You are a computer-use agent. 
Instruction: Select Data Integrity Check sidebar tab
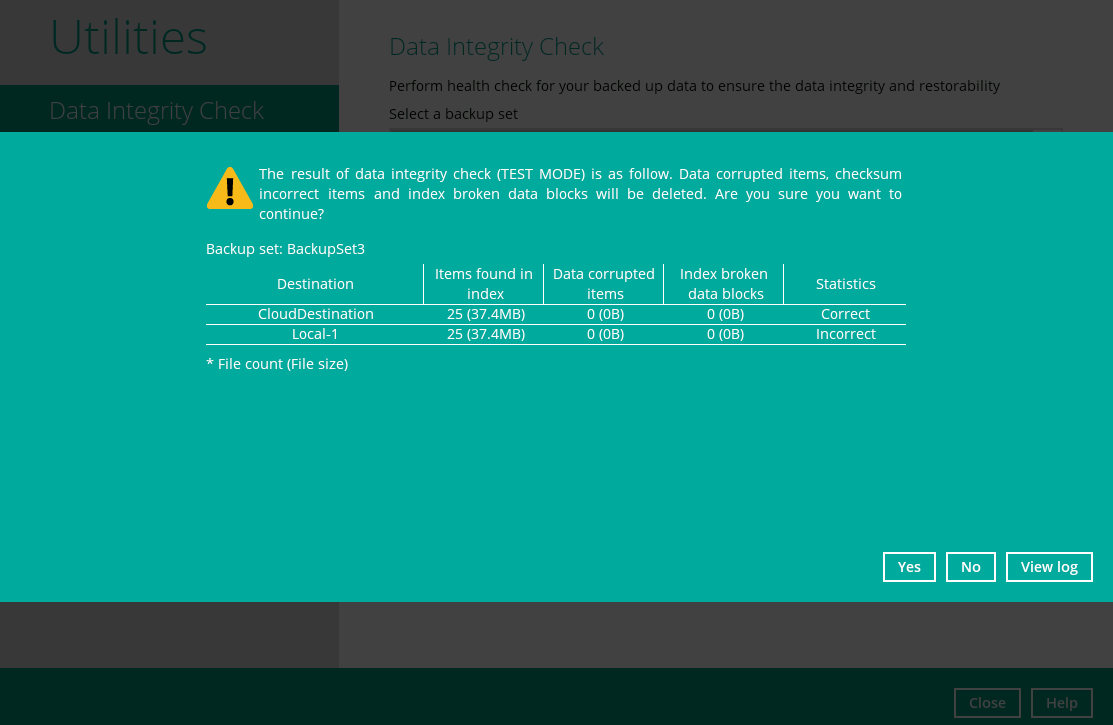pyautogui.click(x=157, y=110)
